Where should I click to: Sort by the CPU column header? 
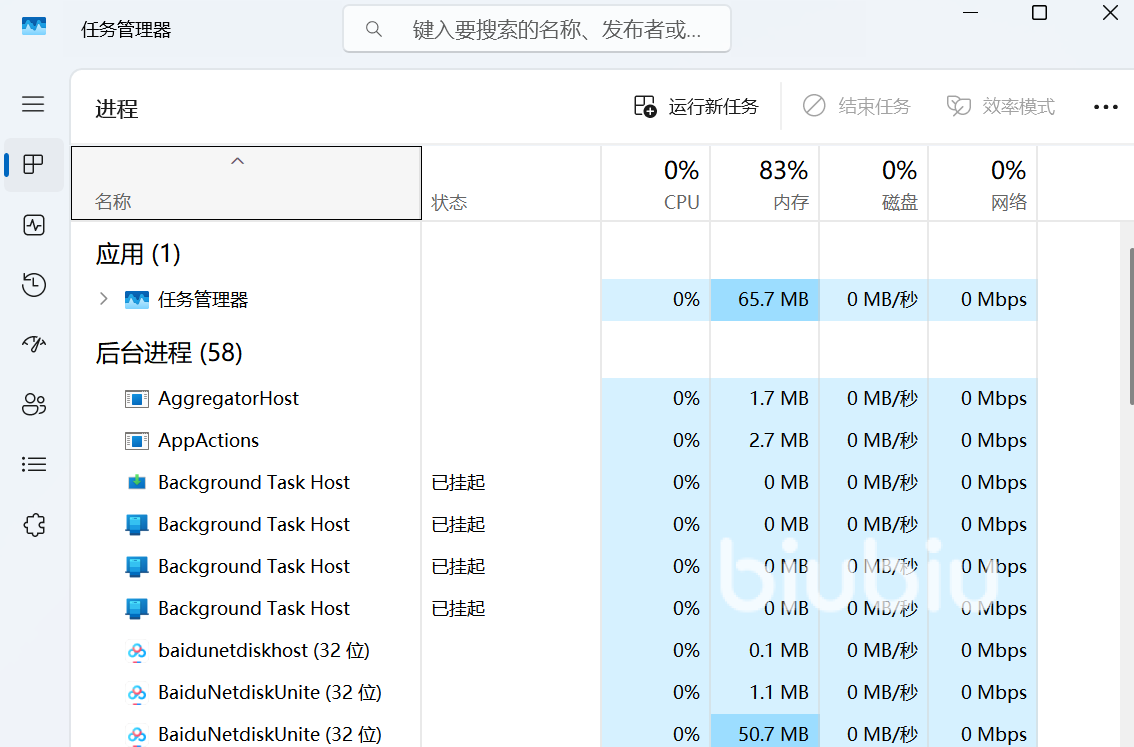(656, 184)
